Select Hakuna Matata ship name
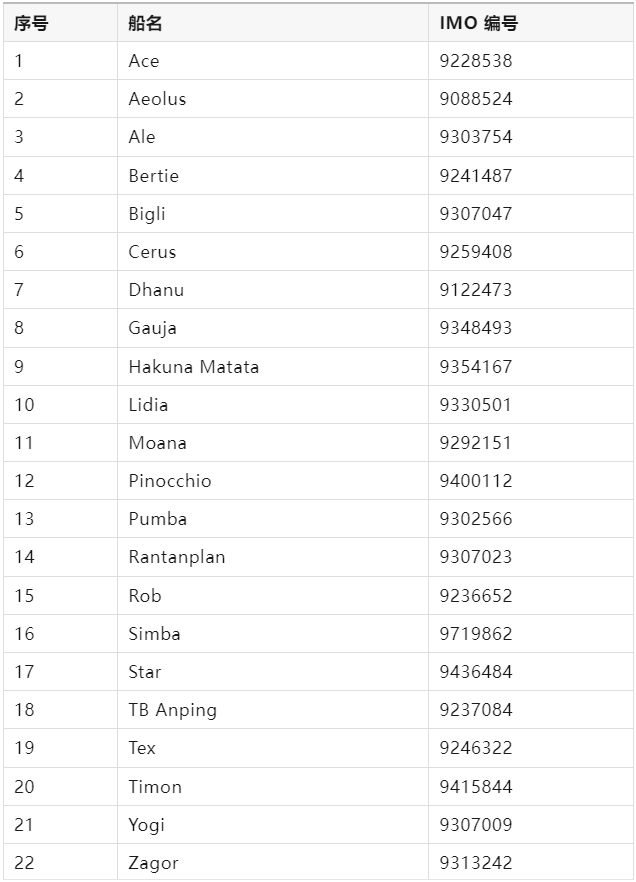This screenshot has height=882, width=636. (193, 367)
